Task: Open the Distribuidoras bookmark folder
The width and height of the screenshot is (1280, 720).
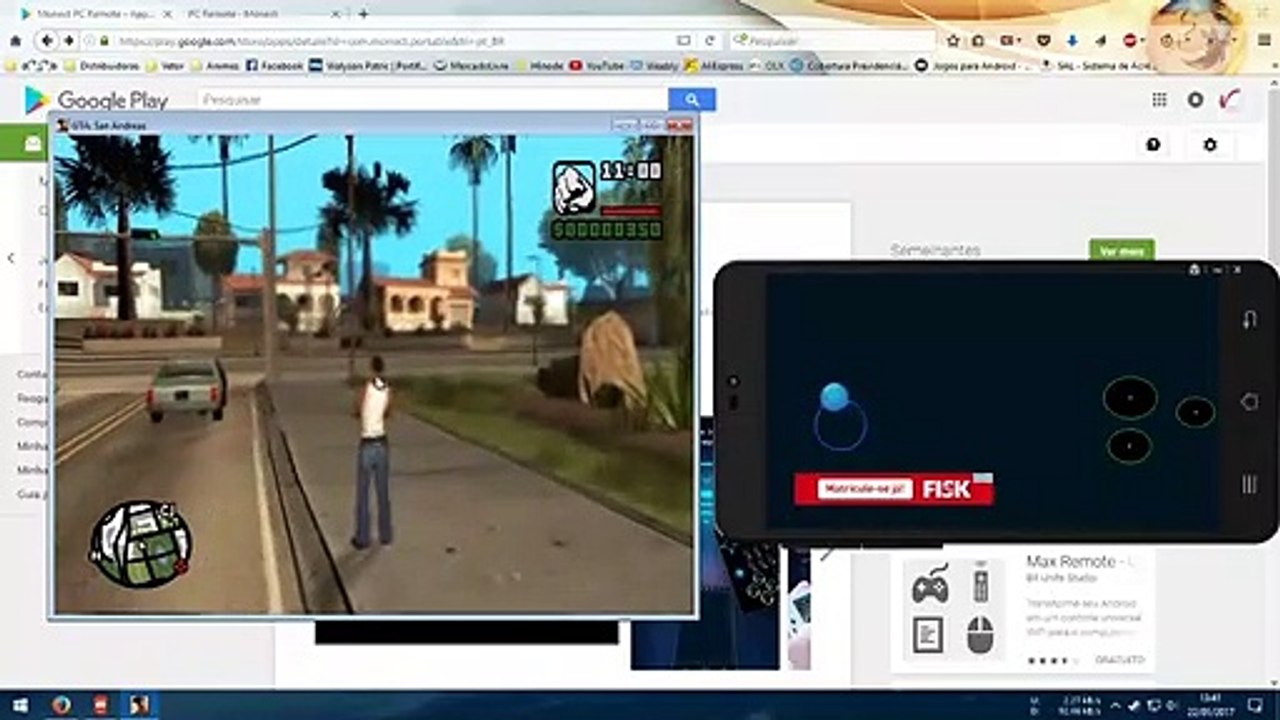Action: (101, 65)
